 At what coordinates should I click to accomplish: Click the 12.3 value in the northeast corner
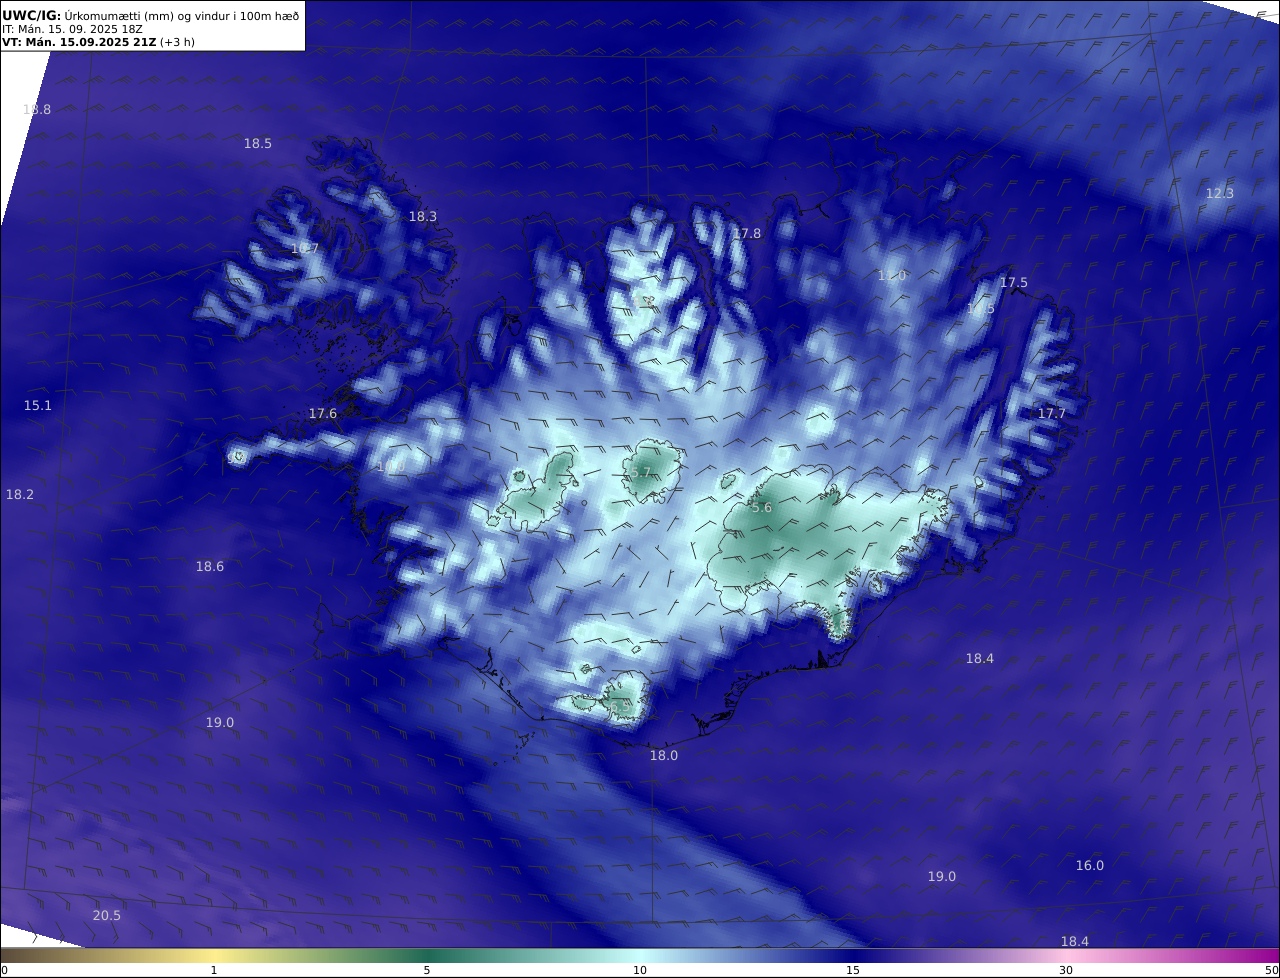[x=1220, y=194]
